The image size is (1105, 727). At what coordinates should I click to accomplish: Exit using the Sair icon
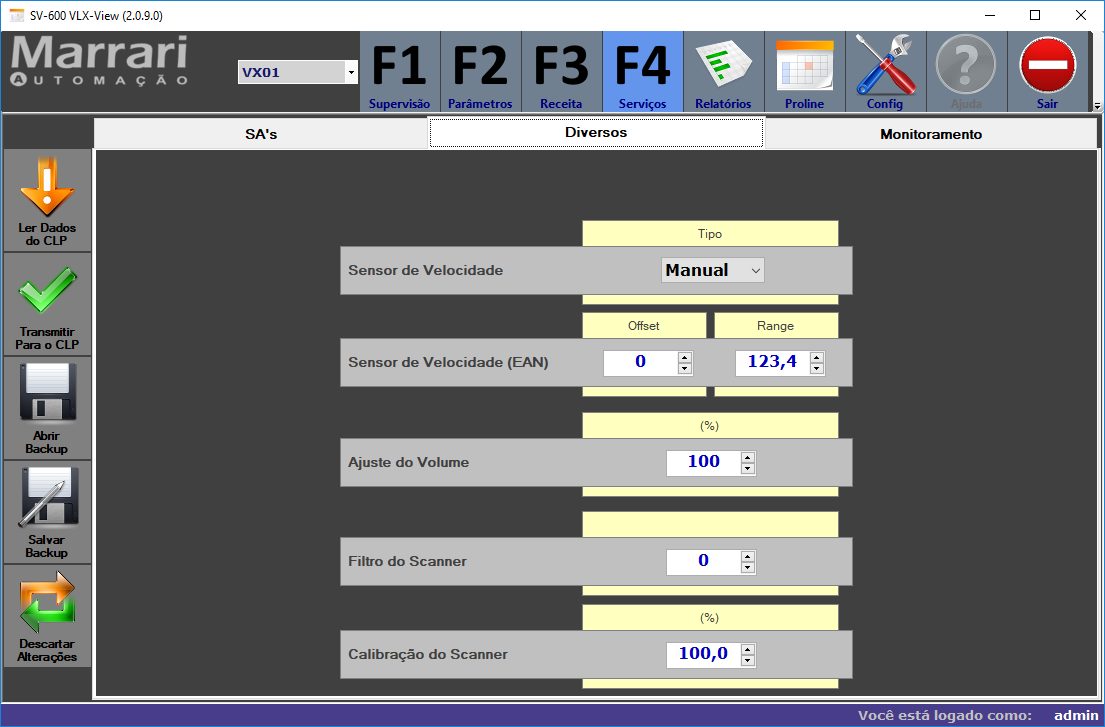pos(1046,70)
